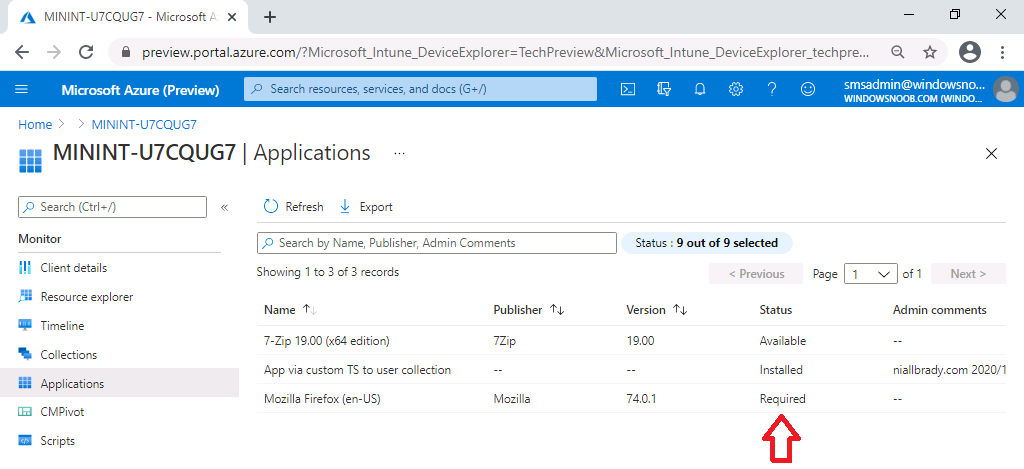The height and width of the screenshot is (469, 1024).
Task: Close the Applications blade
Action: click(991, 154)
